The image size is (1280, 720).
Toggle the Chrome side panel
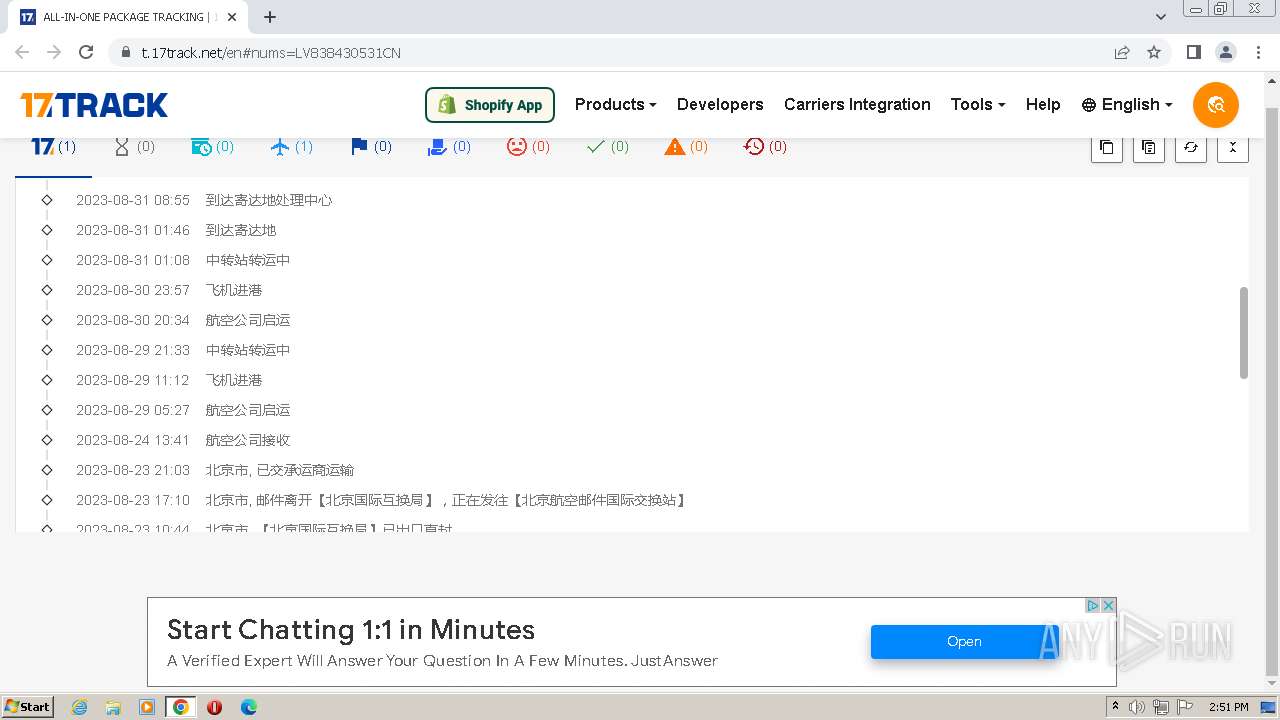(1193, 52)
